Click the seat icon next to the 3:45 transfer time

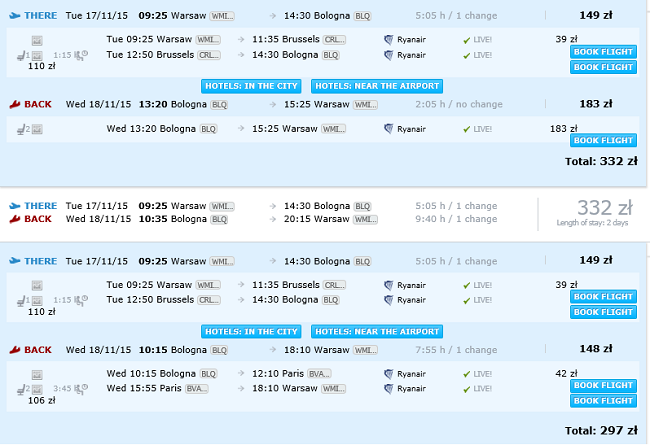[x=21, y=389]
